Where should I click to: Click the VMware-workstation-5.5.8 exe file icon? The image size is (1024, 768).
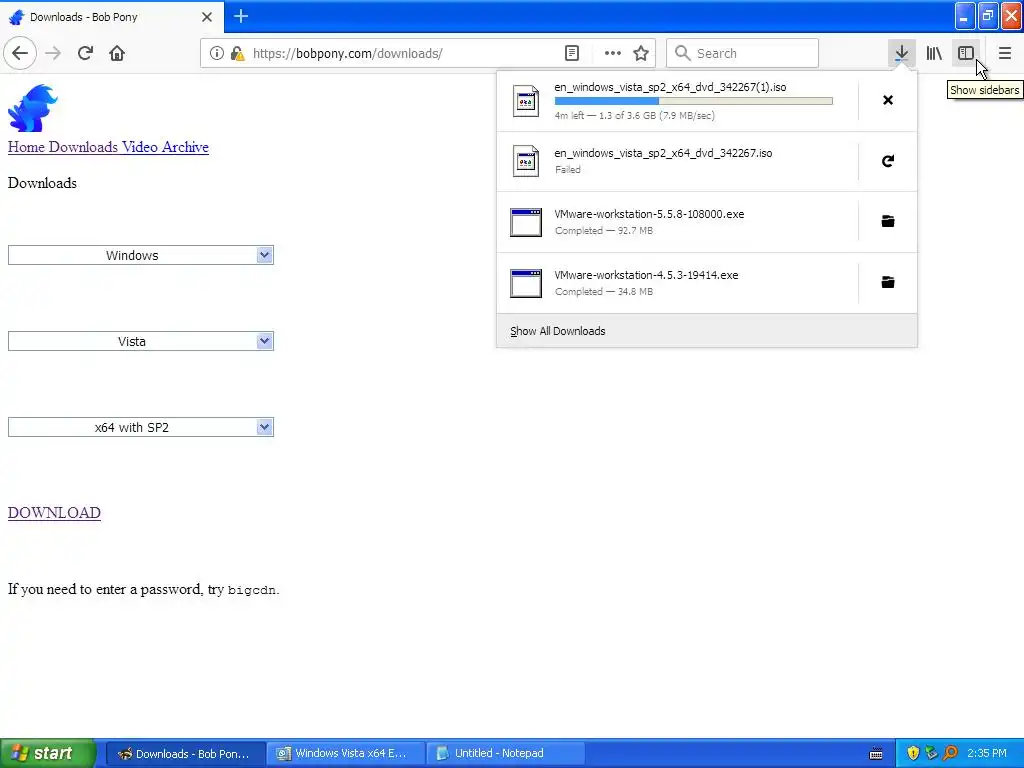point(526,222)
